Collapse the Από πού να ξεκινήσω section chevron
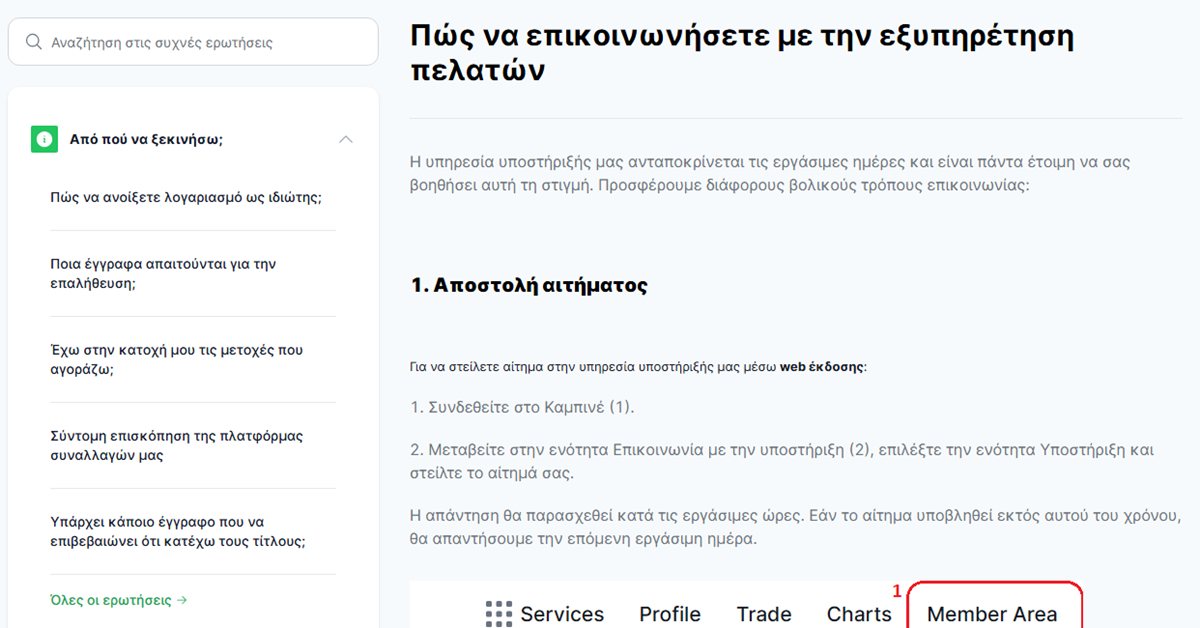1200x628 pixels. [346, 140]
